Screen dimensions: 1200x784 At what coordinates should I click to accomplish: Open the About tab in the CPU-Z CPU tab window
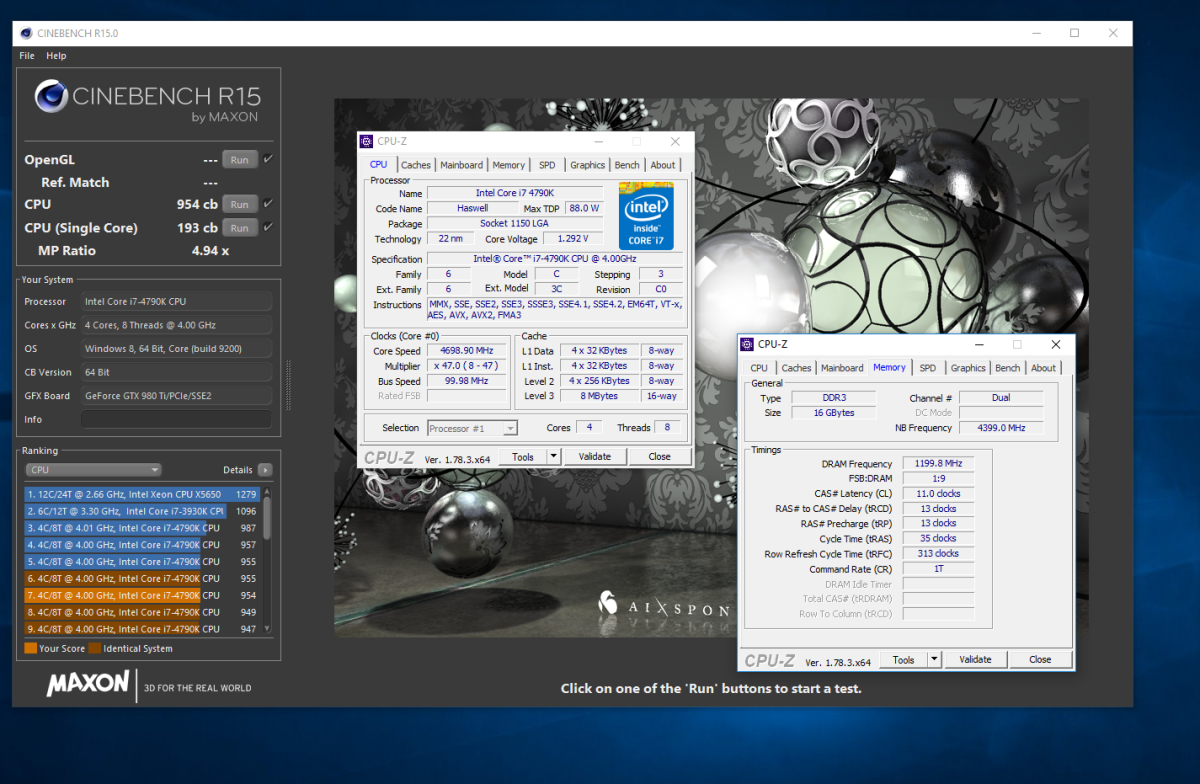click(x=663, y=165)
